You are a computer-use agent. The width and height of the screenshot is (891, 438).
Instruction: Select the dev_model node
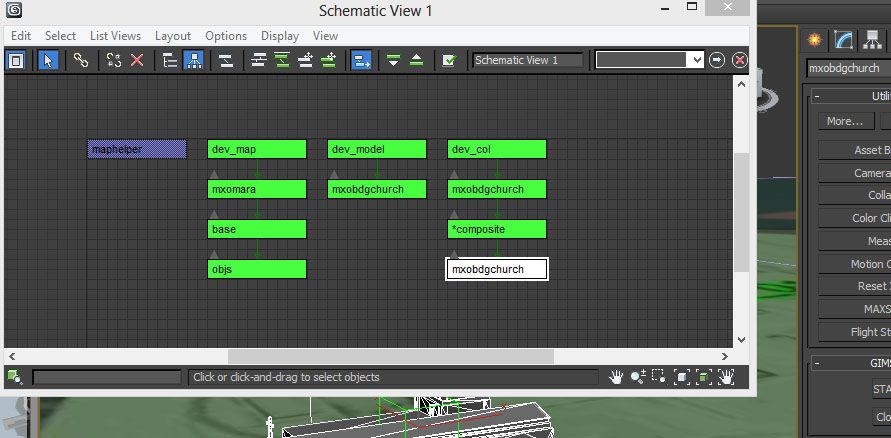click(377, 149)
